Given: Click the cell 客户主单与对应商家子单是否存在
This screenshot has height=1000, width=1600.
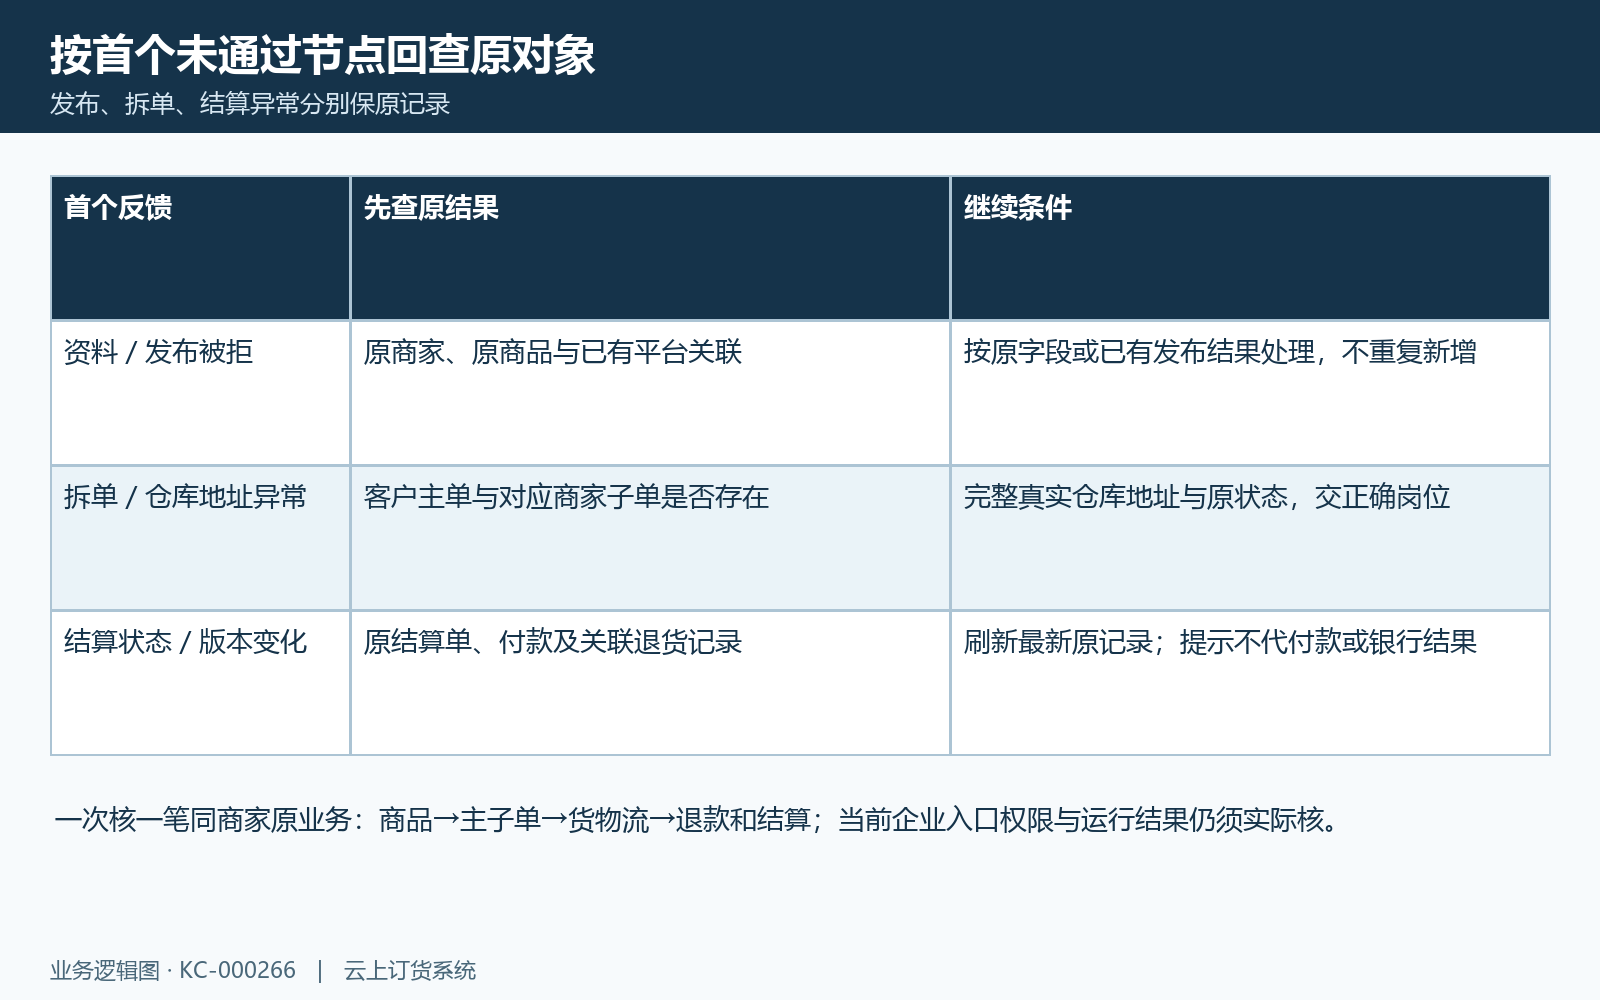Looking at the screenshot, I should coord(650,538).
